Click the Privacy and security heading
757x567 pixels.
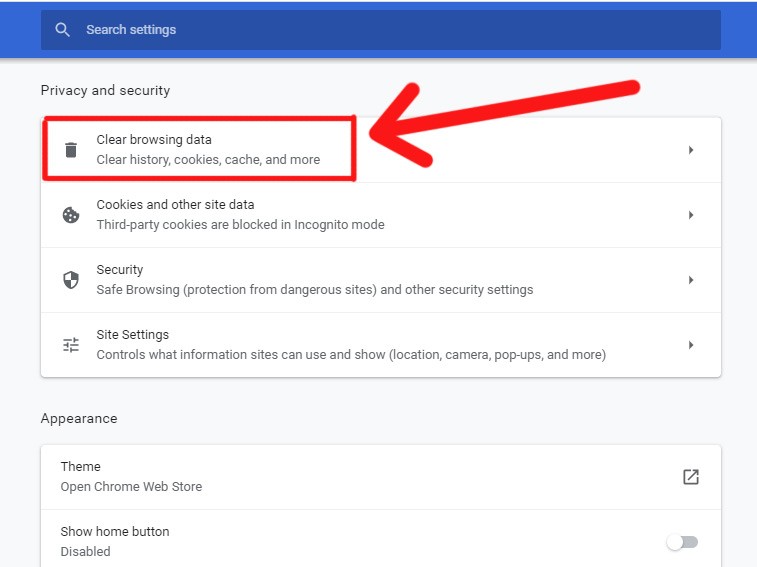pyautogui.click(x=105, y=90)
